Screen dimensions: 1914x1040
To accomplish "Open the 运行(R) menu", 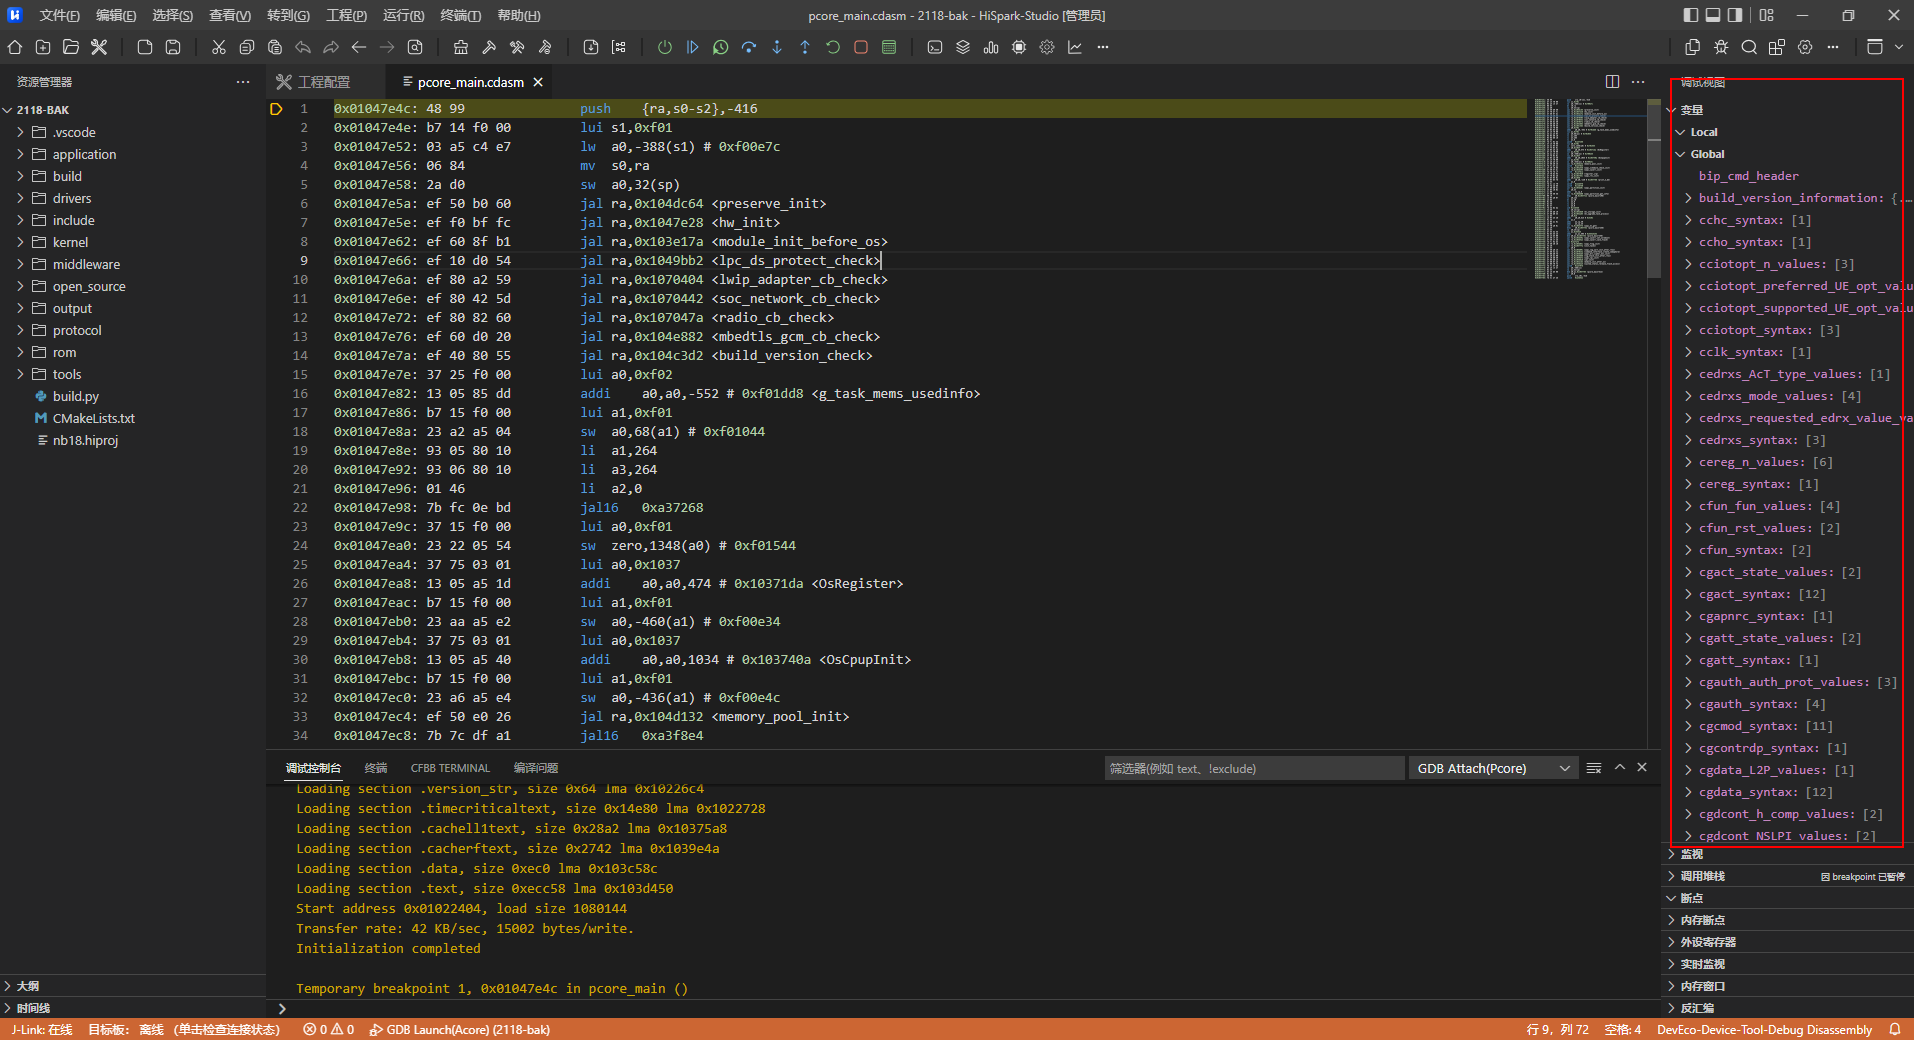I will [x=403, y=15].
